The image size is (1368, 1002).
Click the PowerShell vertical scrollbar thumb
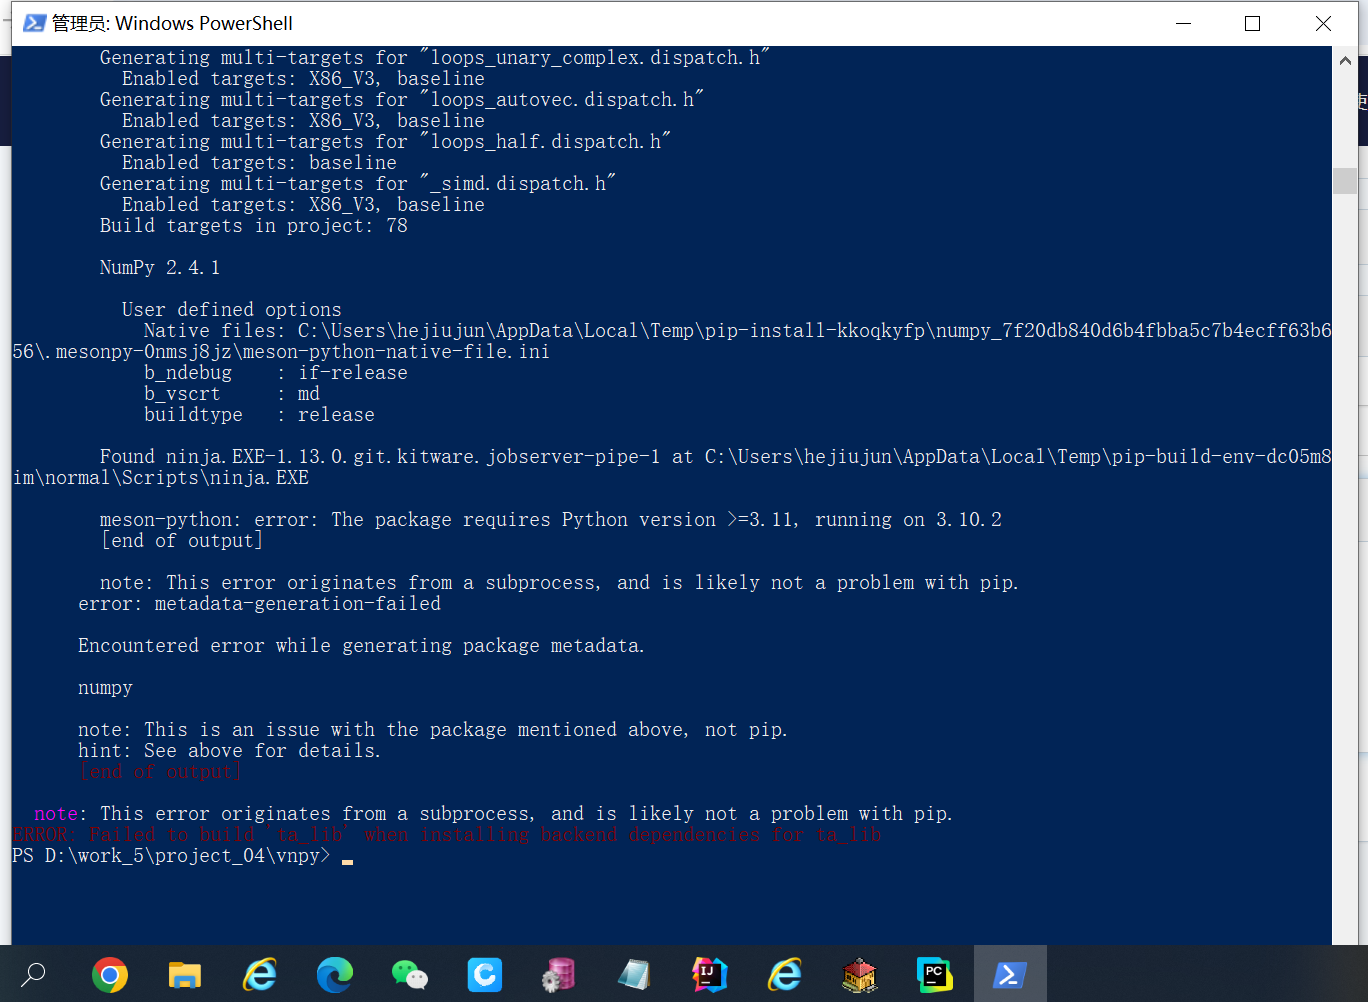[x=1345, y=181]
